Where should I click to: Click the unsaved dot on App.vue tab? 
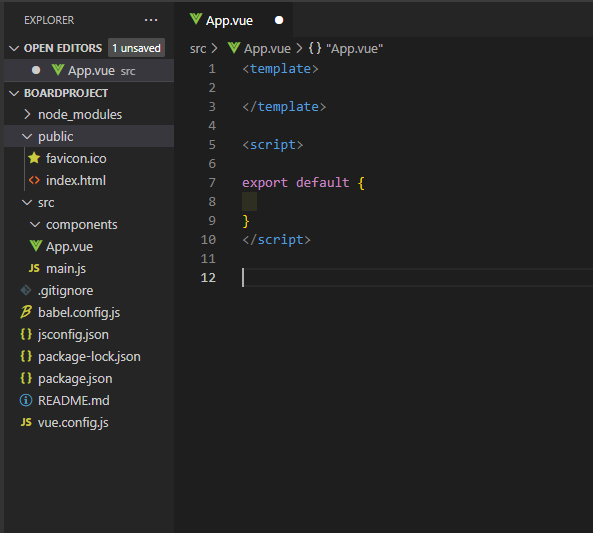[279, 20]
